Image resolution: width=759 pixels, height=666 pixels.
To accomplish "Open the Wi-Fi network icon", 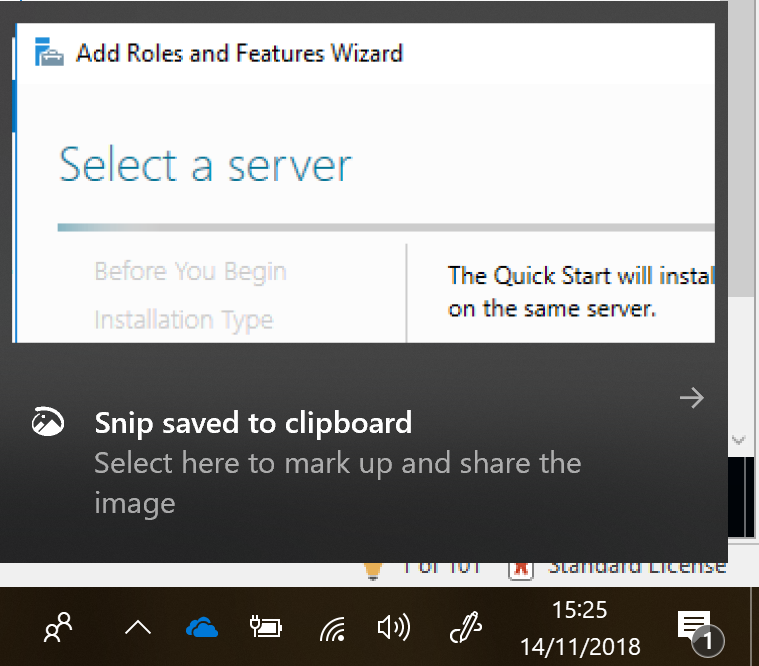I will click(x=333, y=628).
